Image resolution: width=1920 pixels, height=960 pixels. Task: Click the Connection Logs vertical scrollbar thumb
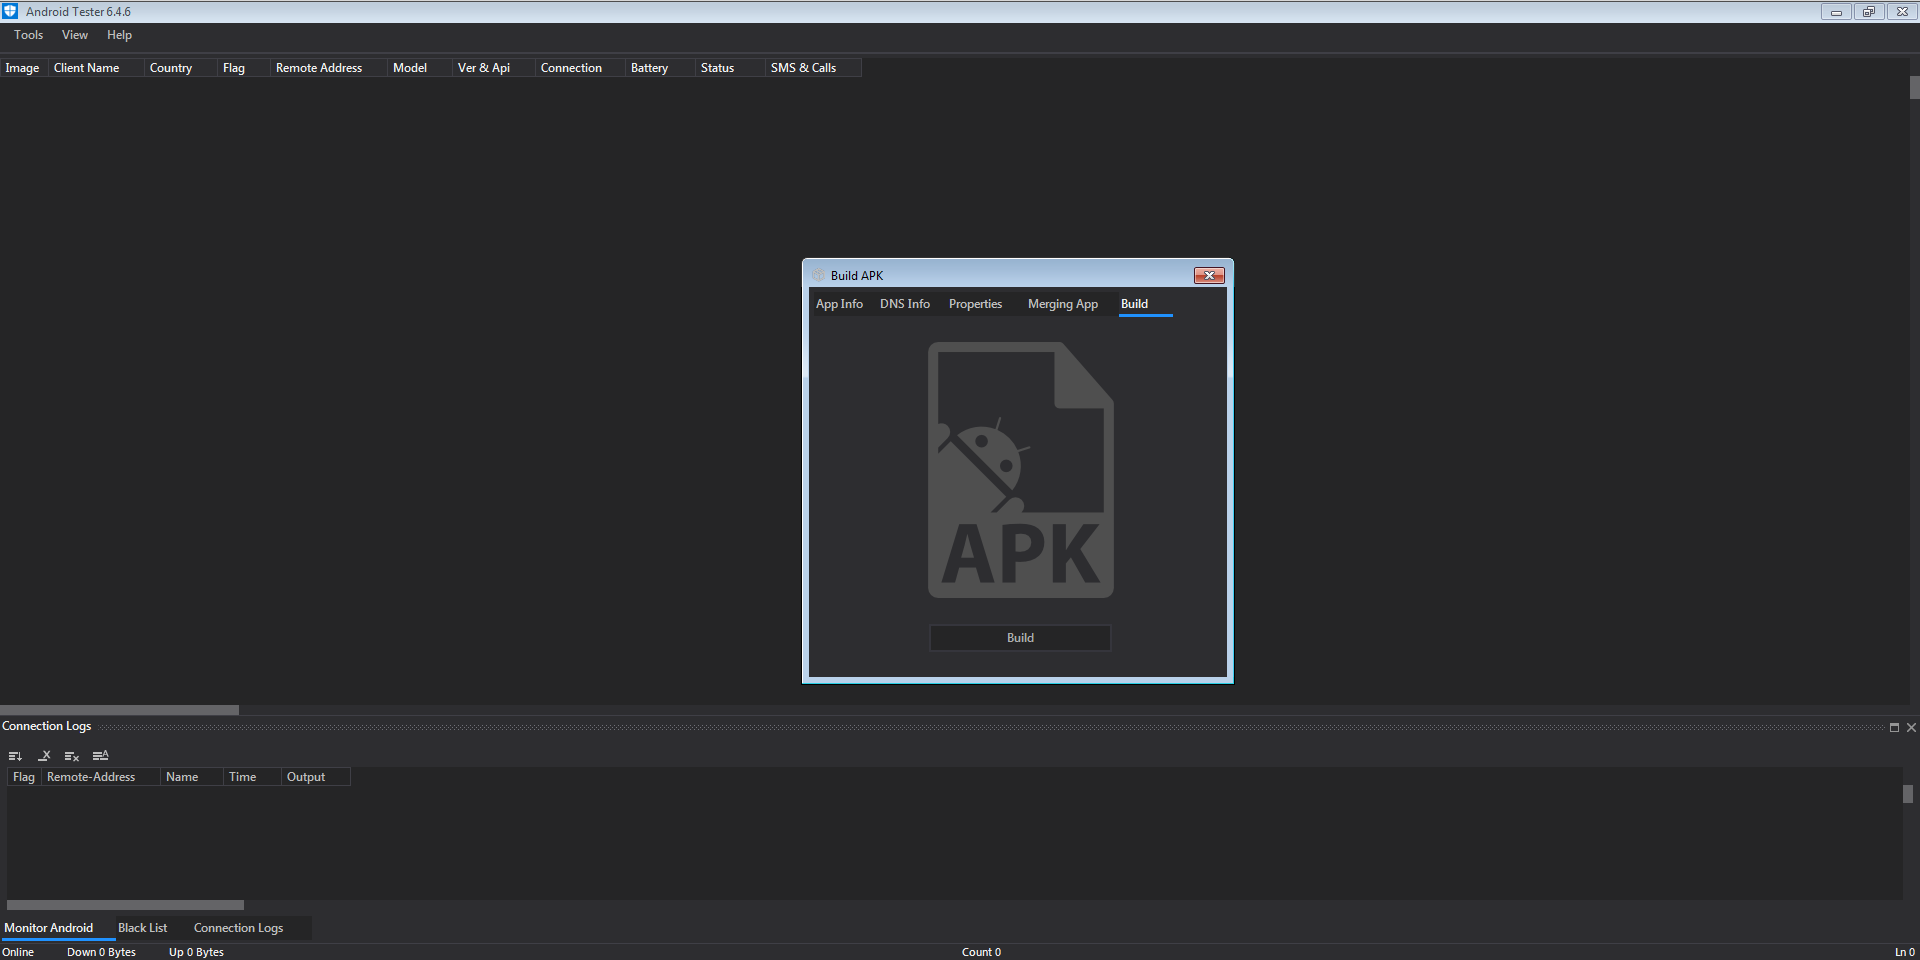point(1908,794)
